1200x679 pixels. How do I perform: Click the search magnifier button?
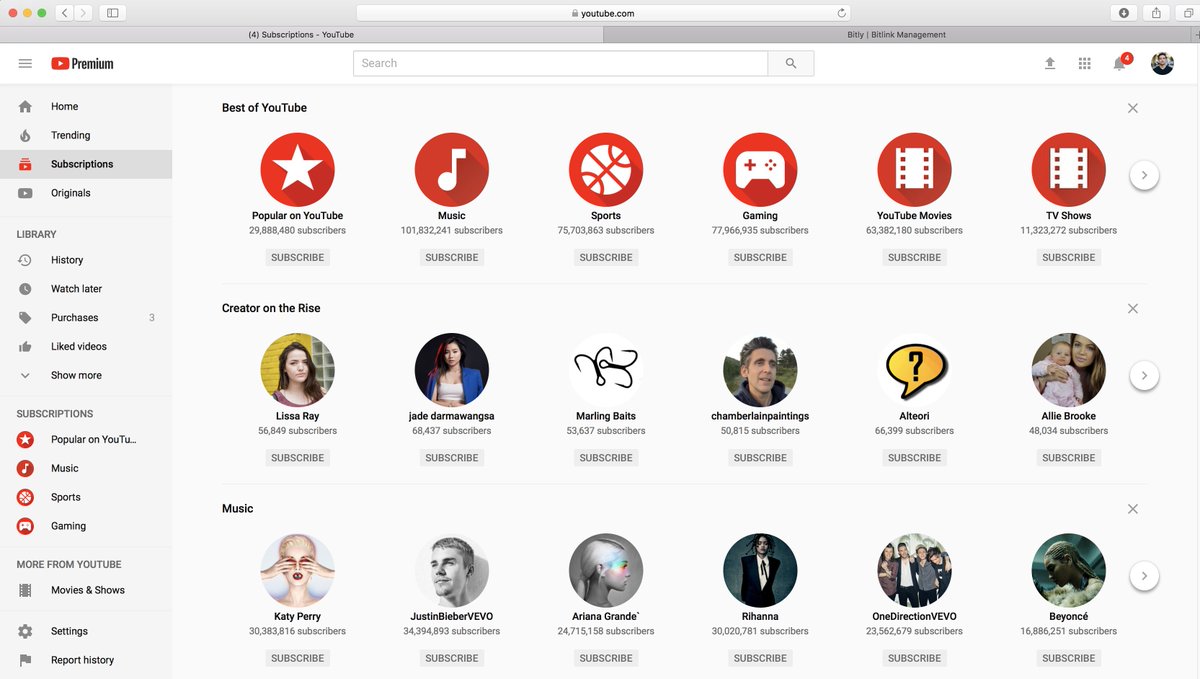pos(791,63)
